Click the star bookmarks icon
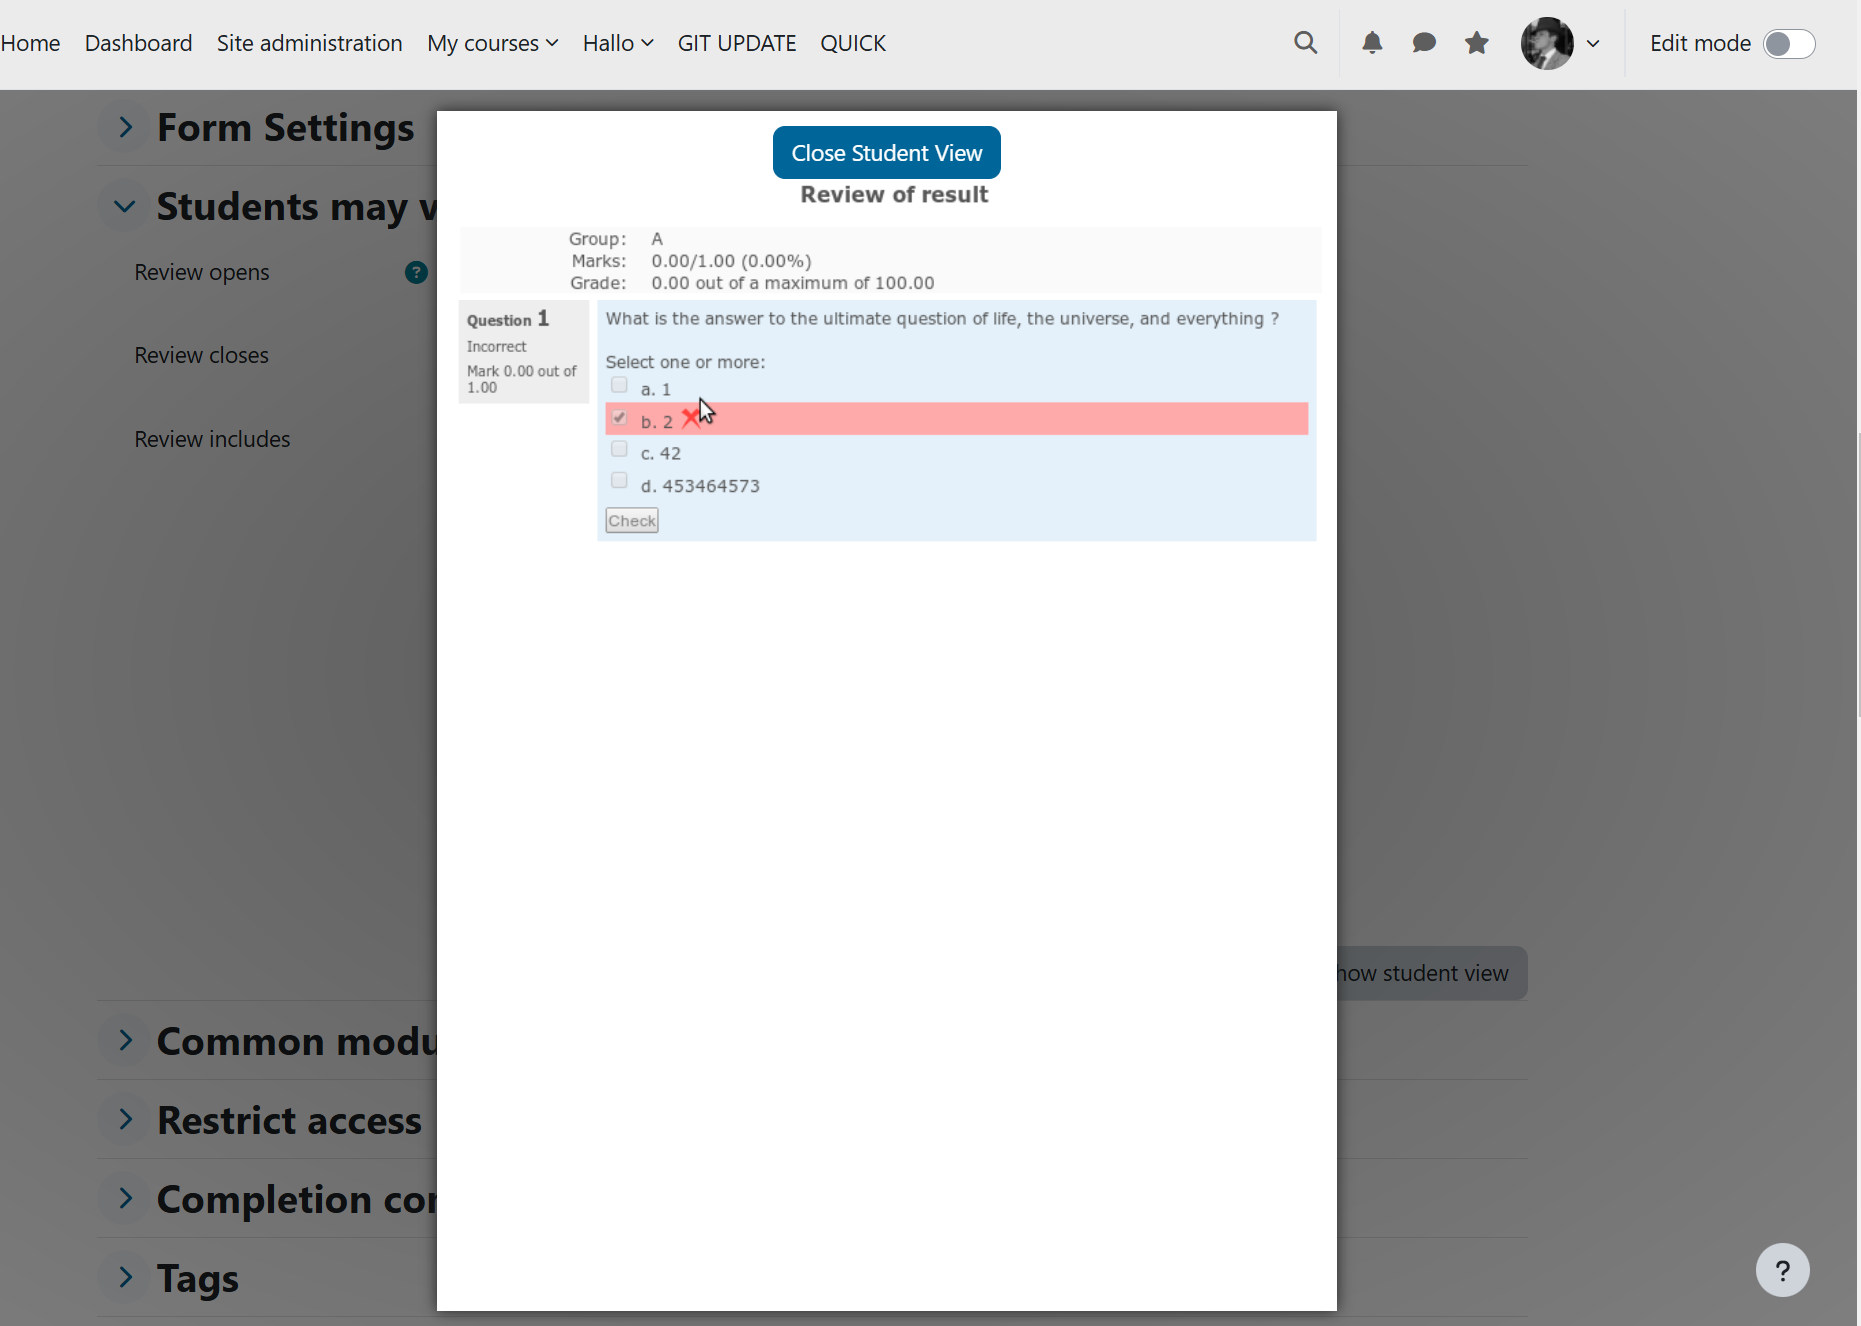The height and width of the screenshot is (1326, 1861). [x=1477, y=43]
